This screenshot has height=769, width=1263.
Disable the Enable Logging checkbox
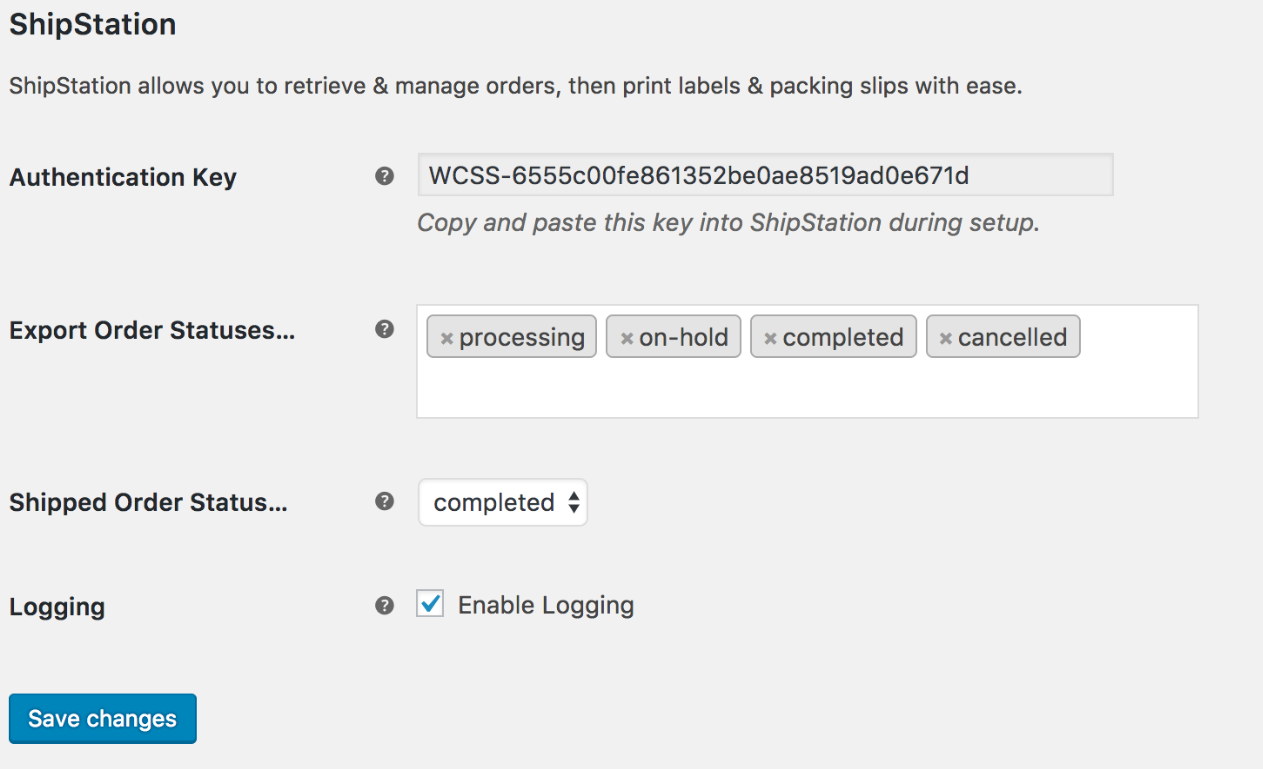pos(429,603)
